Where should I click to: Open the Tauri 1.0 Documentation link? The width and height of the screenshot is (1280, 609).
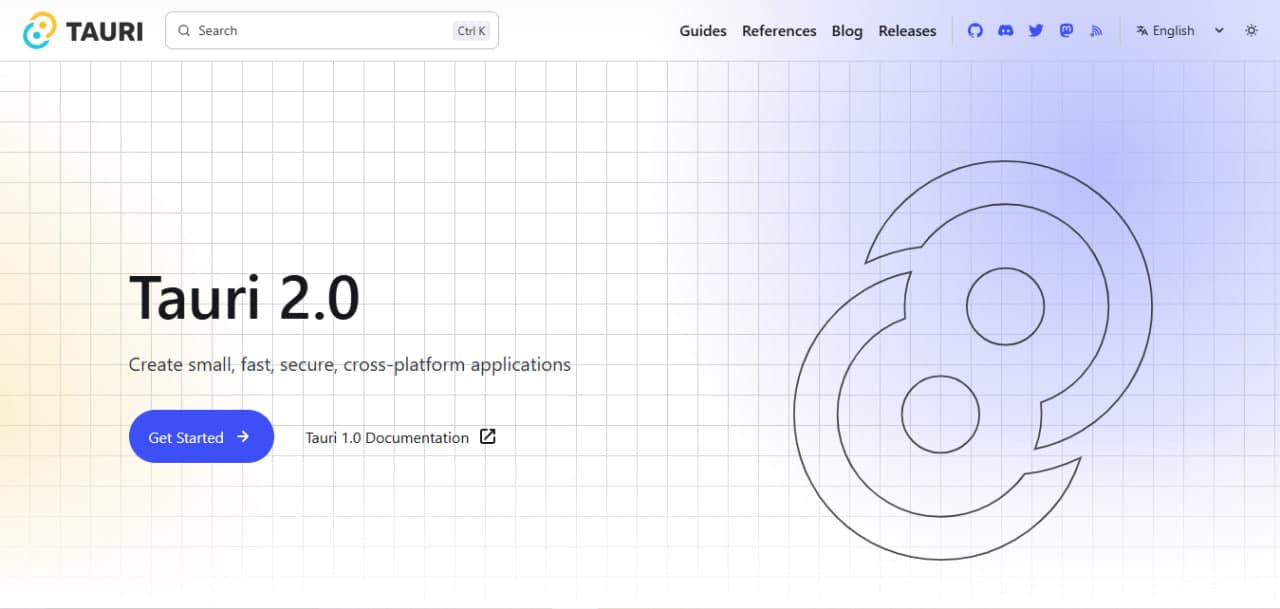400,437
